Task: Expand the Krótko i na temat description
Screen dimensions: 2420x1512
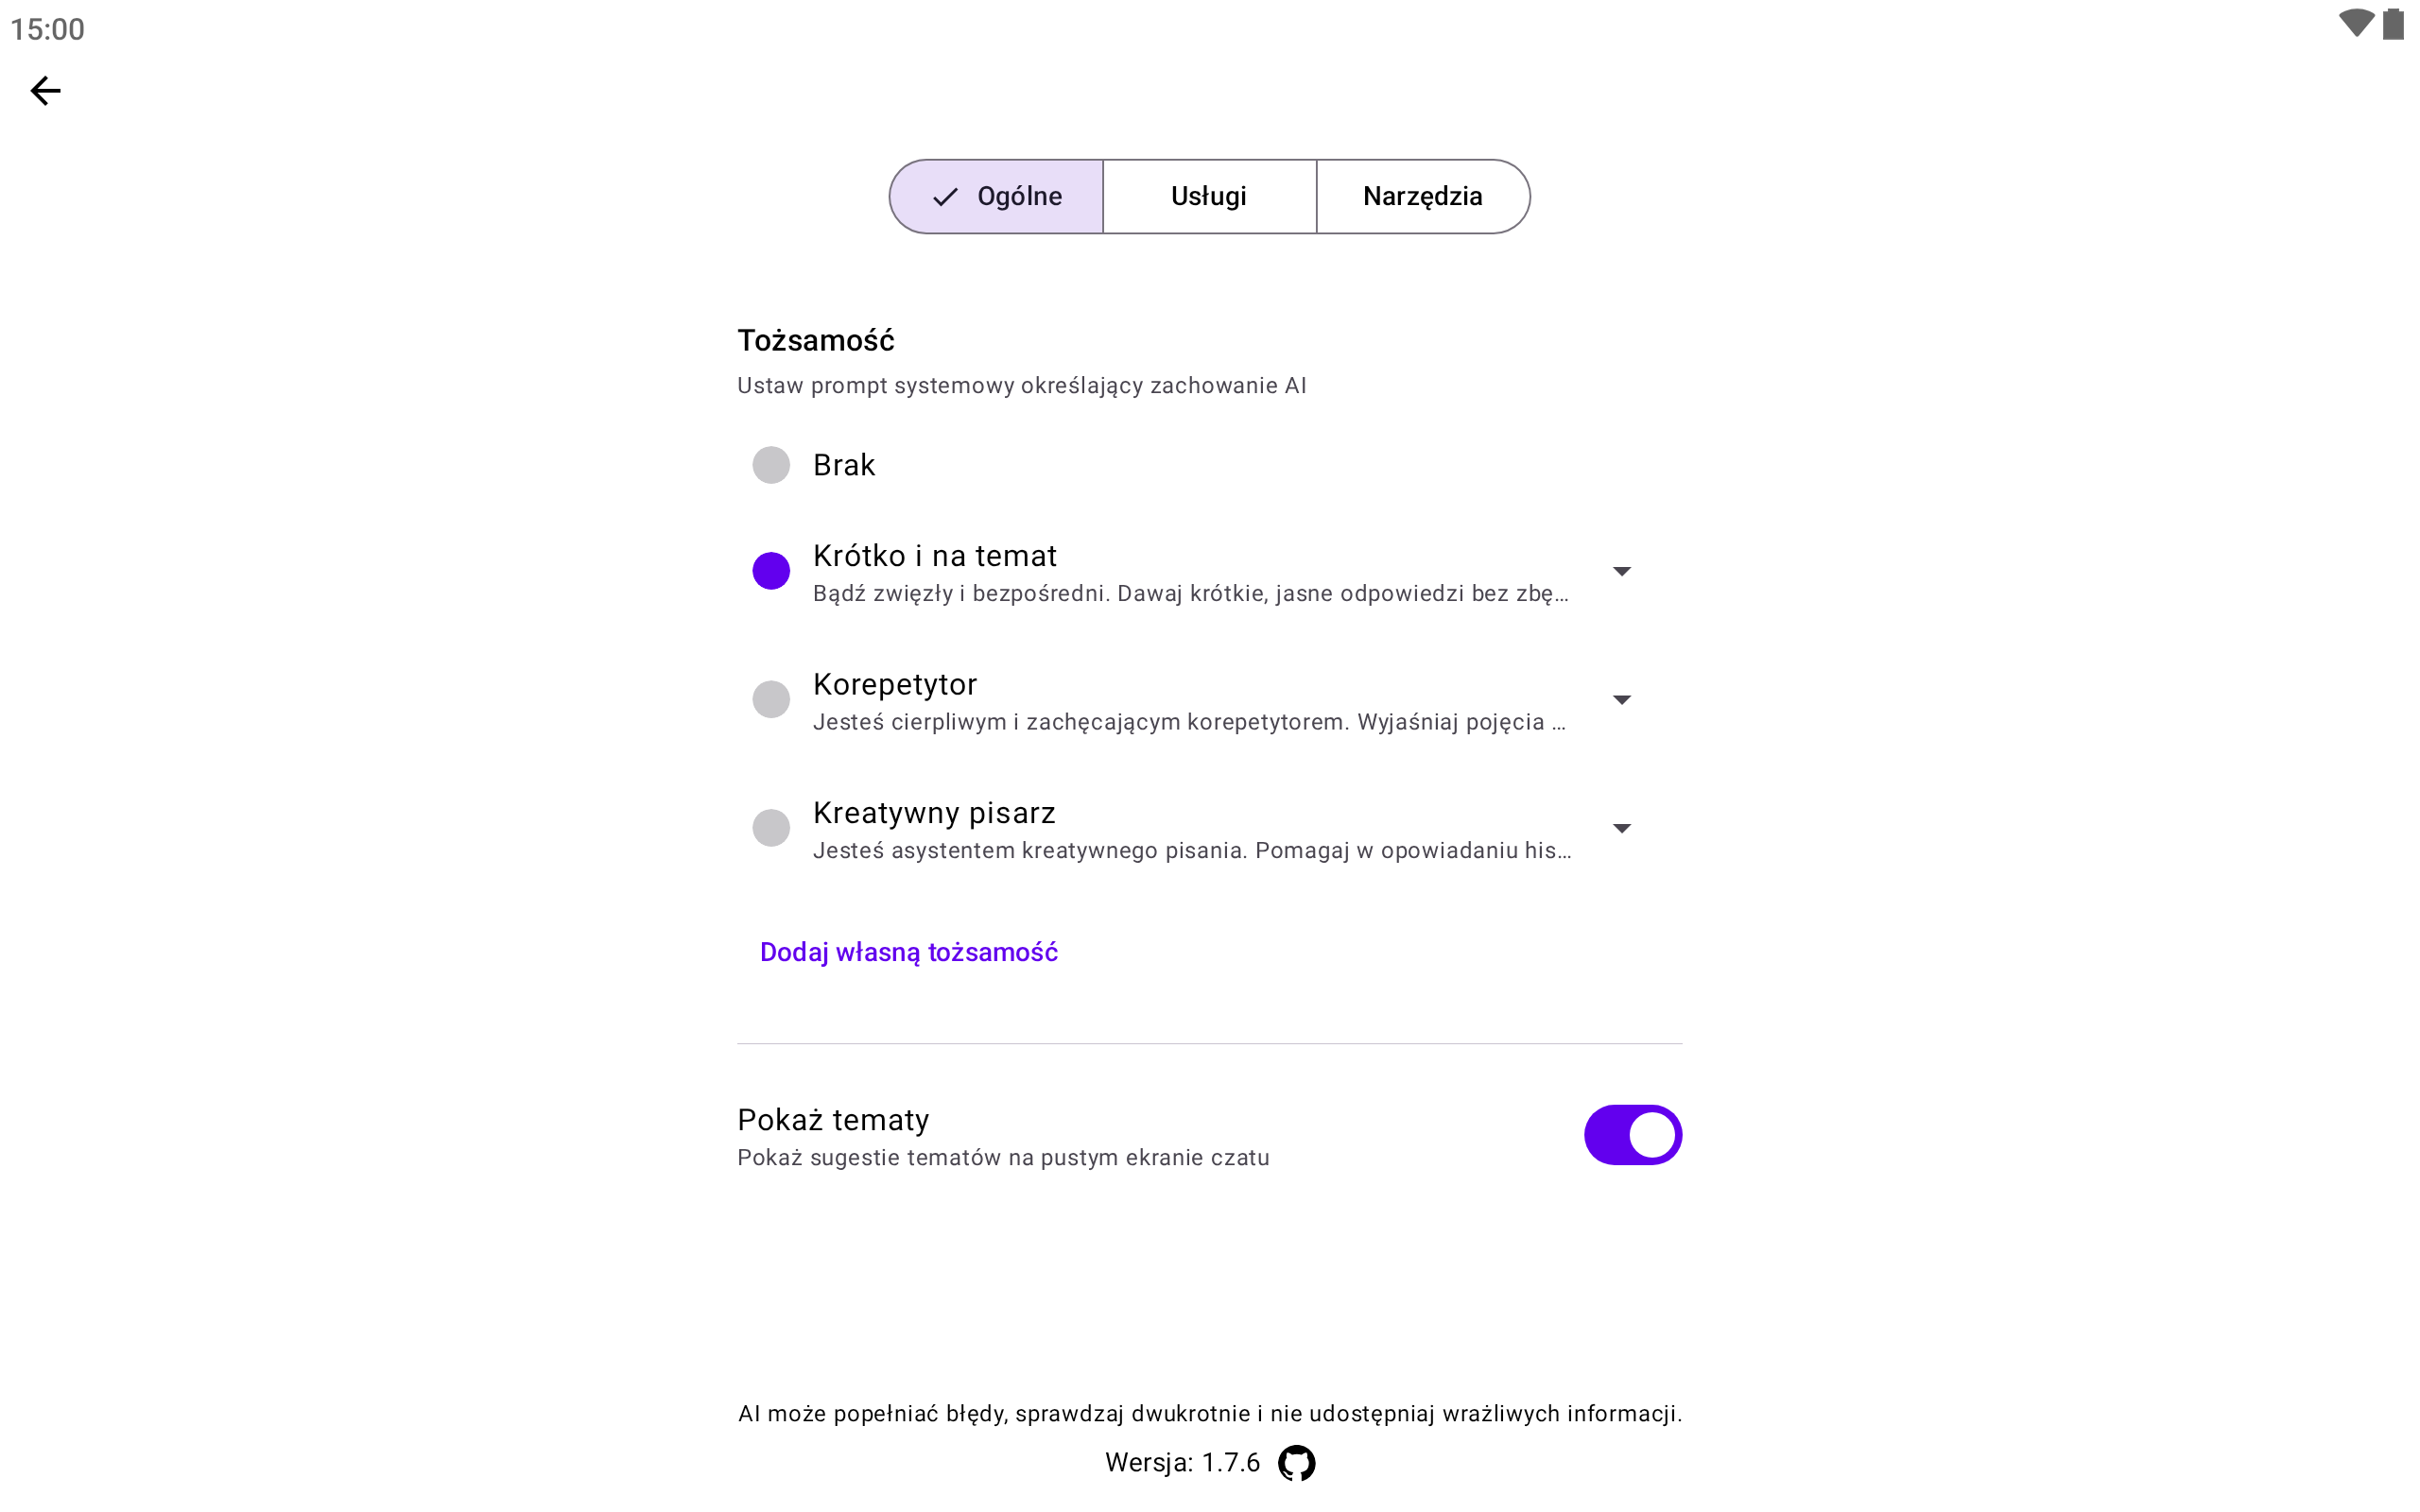Action: pyautogui.click(x=1622, y=571)
